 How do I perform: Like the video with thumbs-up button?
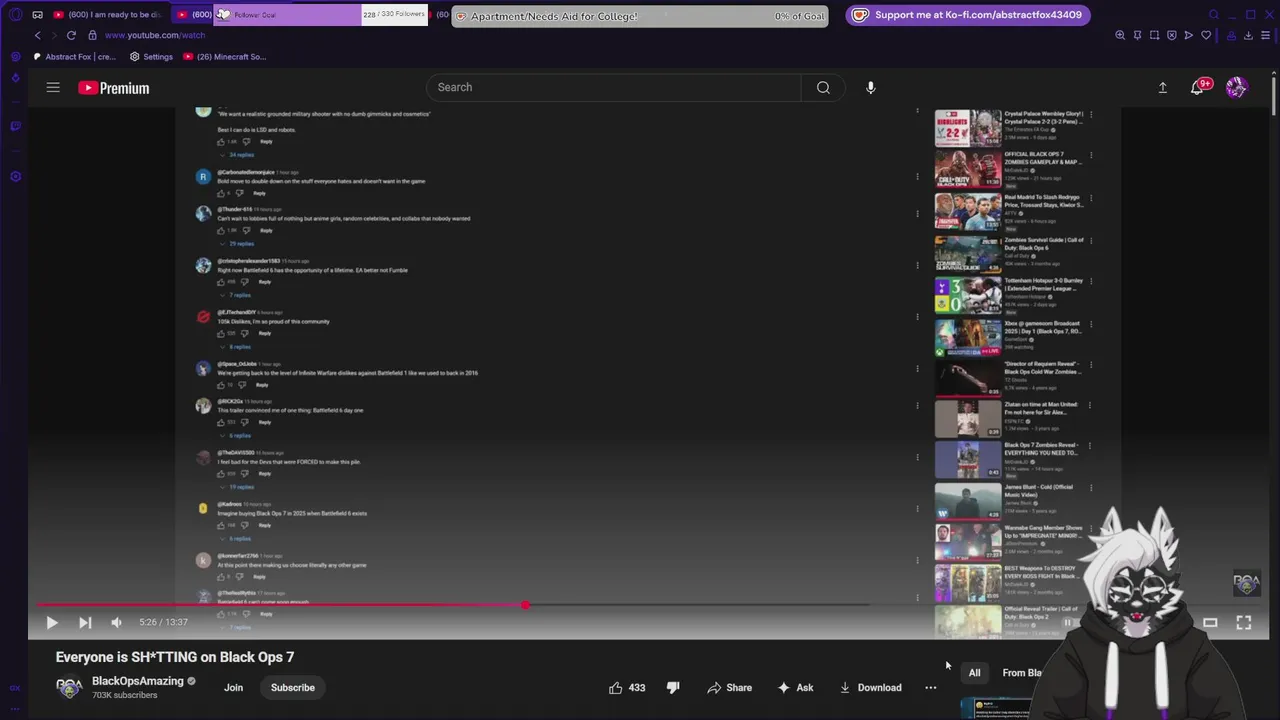point(627,688)
